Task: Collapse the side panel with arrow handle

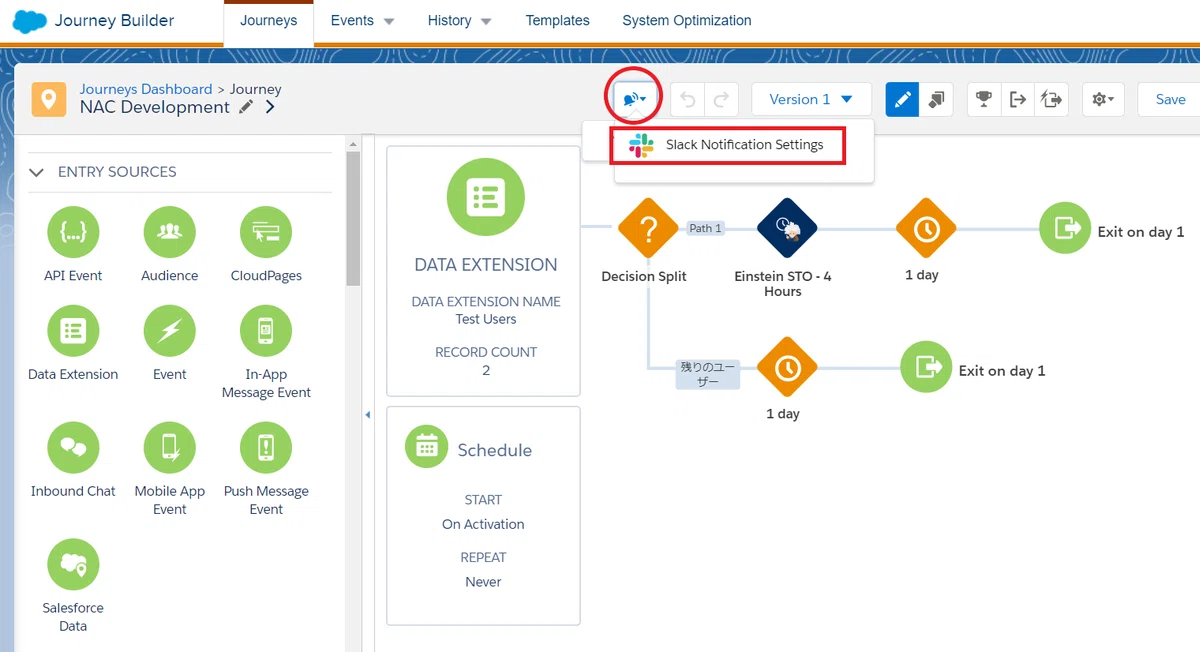Action: [367, 414]
